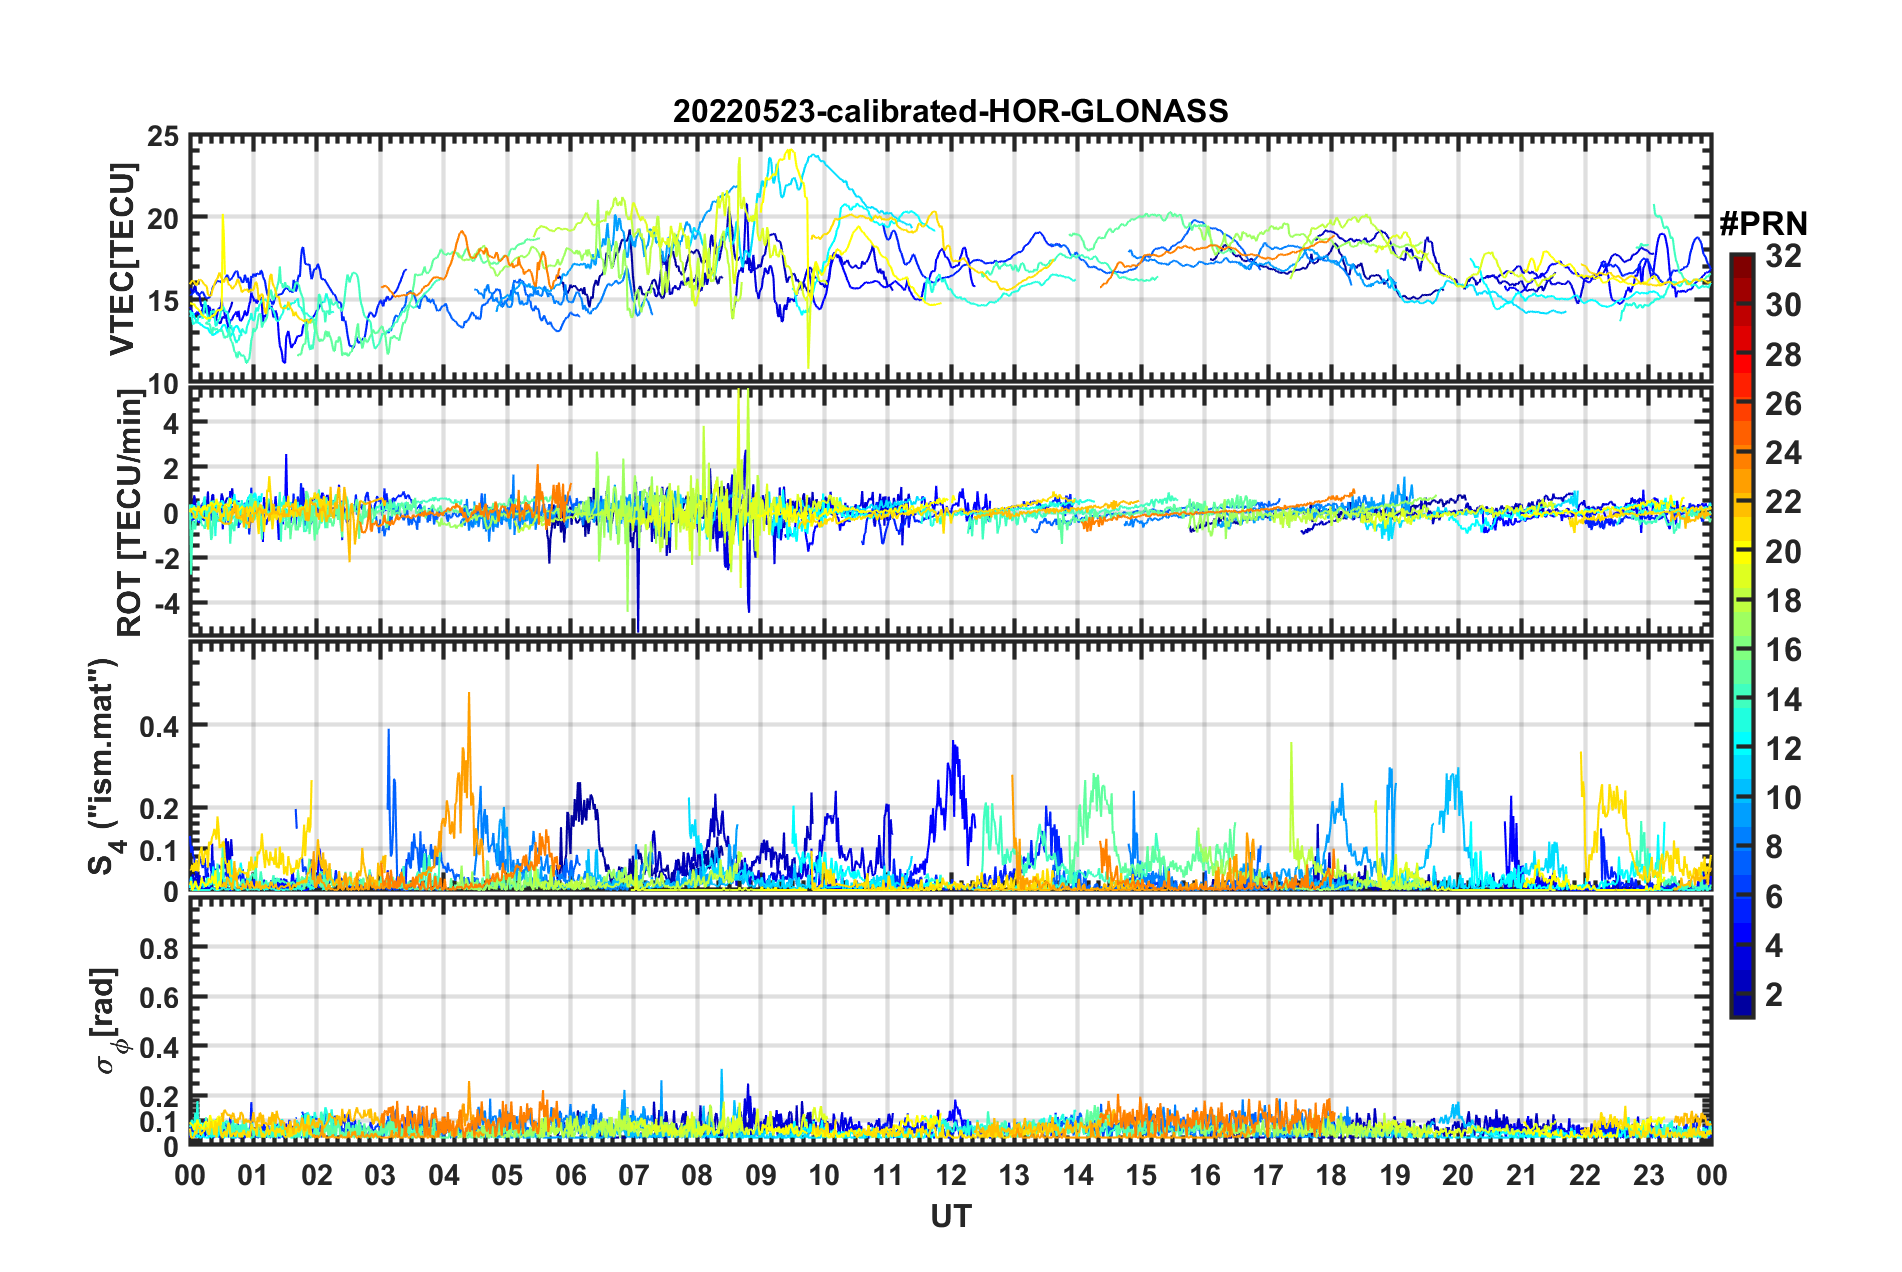Click colorbar tick label 26
The height and width of the screenshot is (1272, 1902).
tap(1784, 404)
